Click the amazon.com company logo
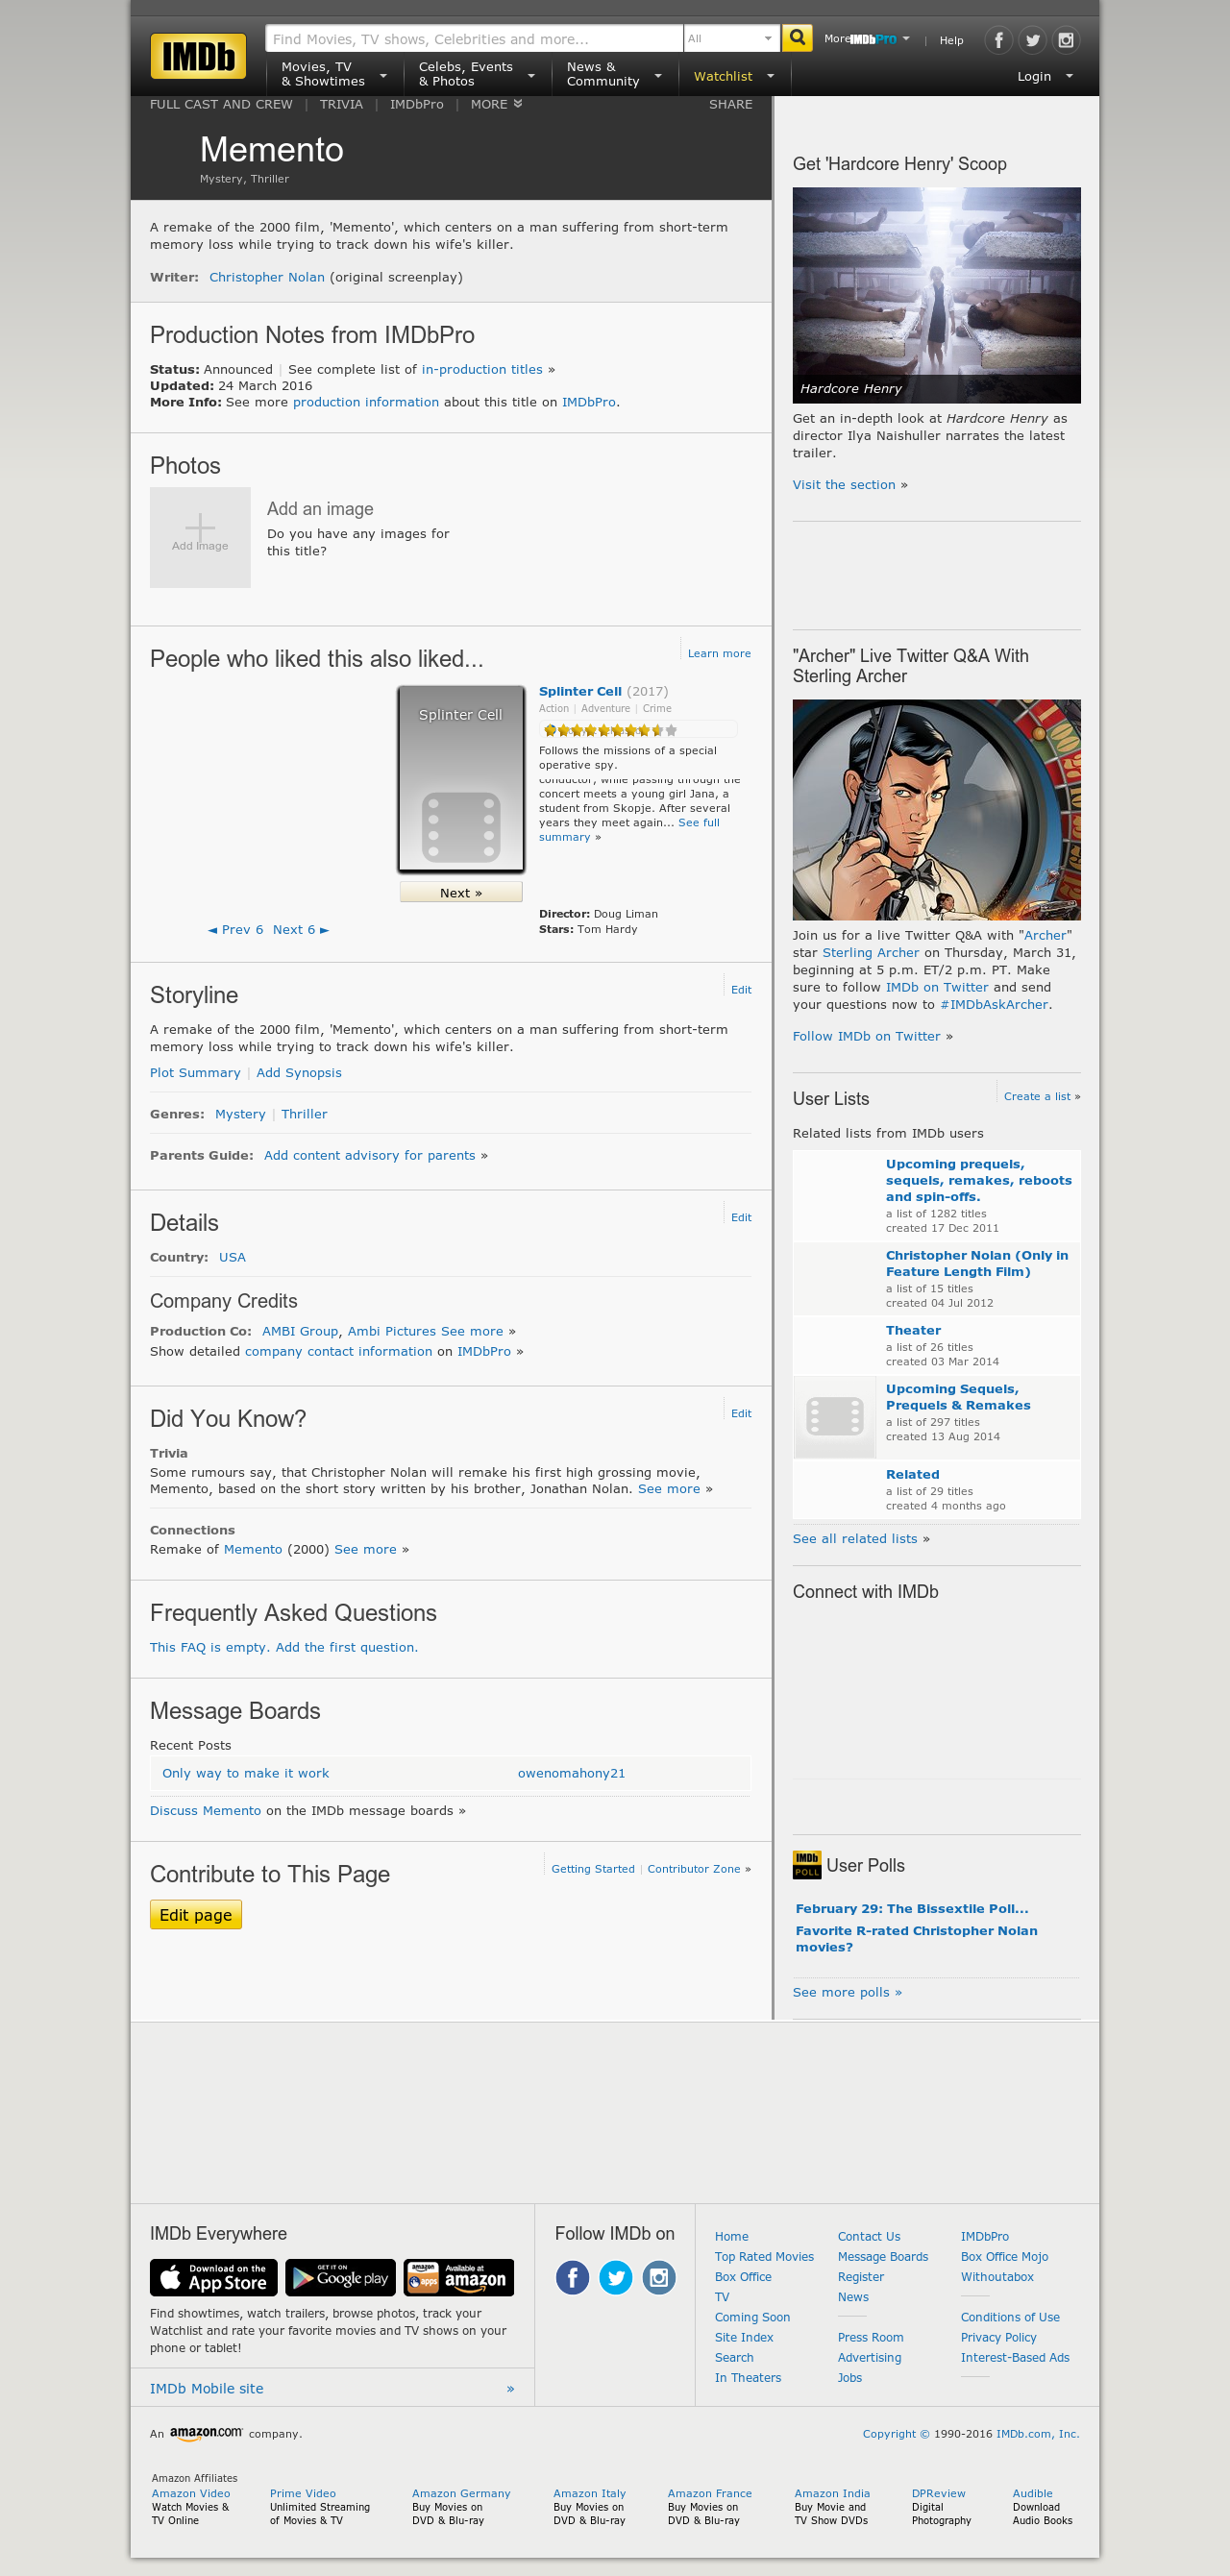 206,2433
